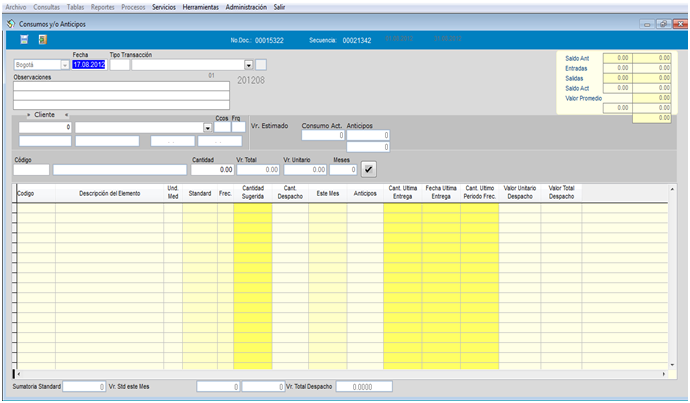Open the Bogotá city dropdown
This screenshot has height=403, width=690.
[x=65, y=65]
